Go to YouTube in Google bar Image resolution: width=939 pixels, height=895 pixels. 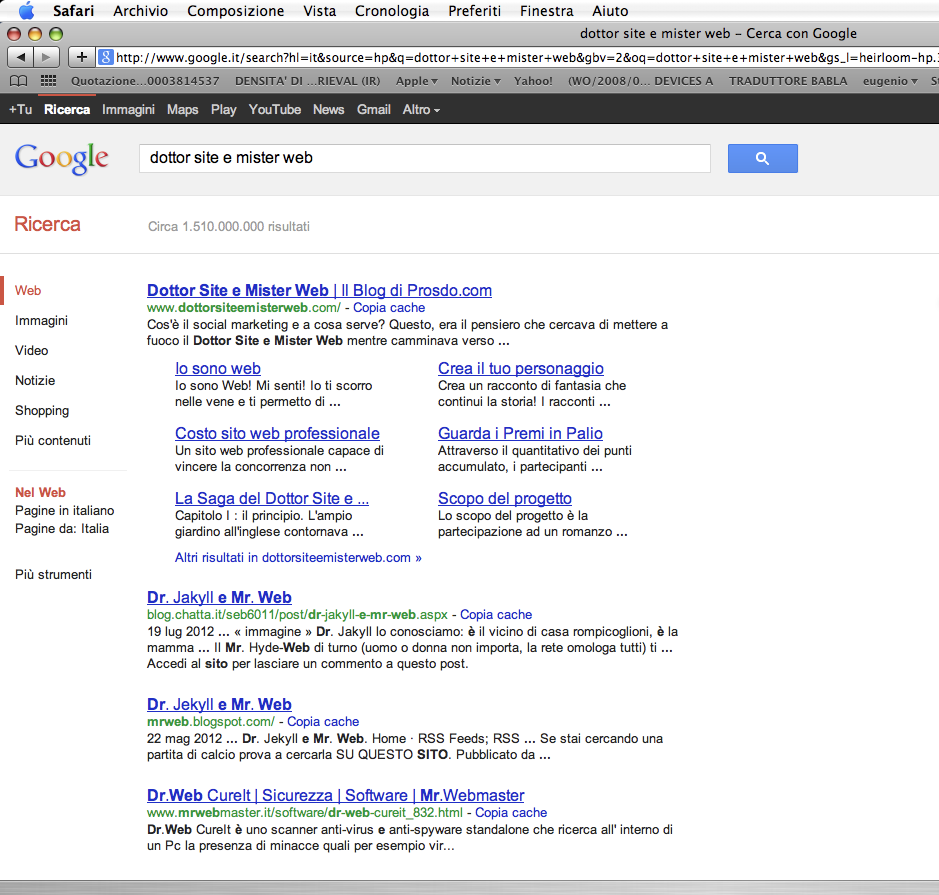click(x=275, y=110)
